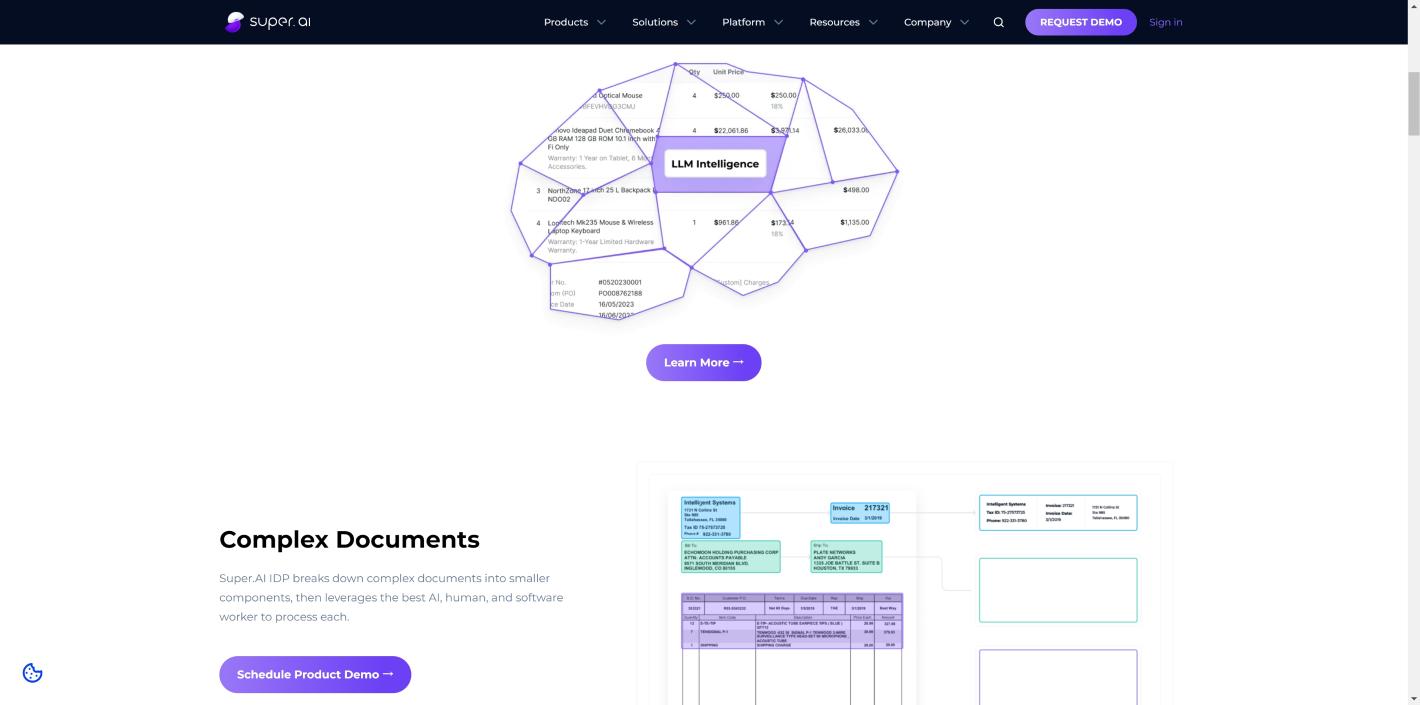Click the Learn More button

[704, 362]
